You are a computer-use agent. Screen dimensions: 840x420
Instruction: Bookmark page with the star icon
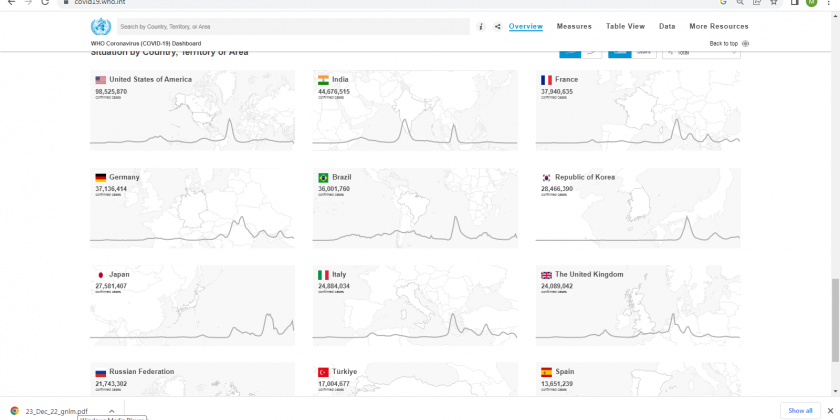pyautogui.click(x=773, y=3)
